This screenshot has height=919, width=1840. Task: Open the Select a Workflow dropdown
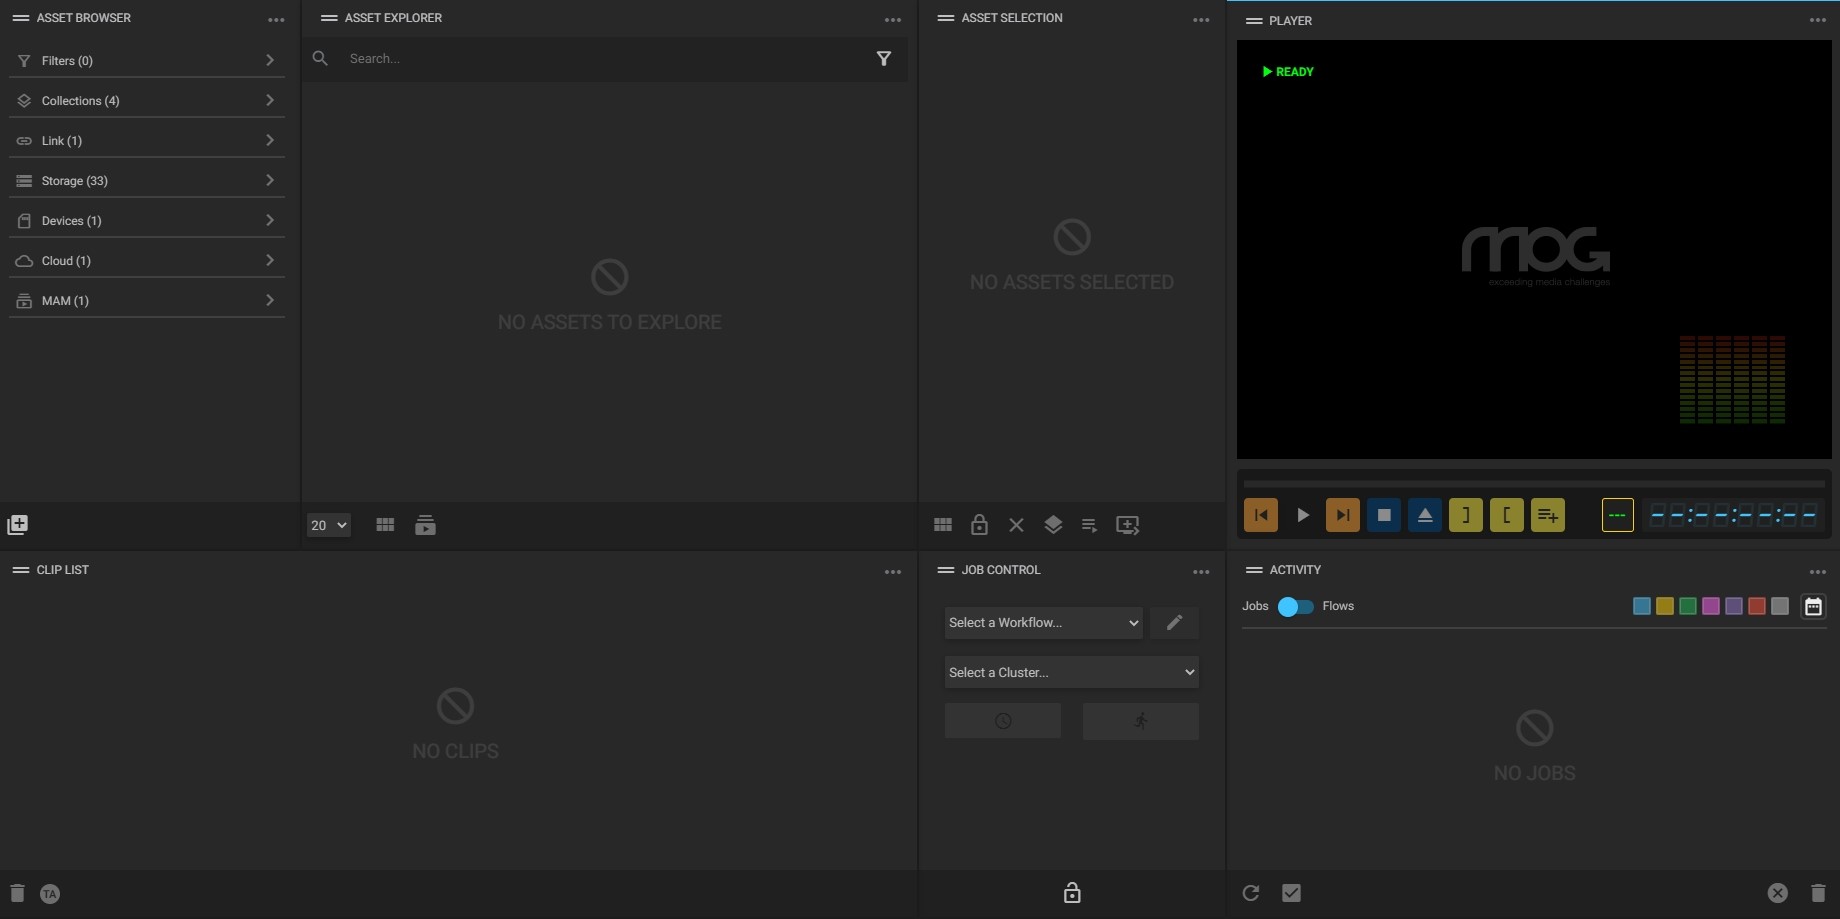click(x=1043, y=622)
